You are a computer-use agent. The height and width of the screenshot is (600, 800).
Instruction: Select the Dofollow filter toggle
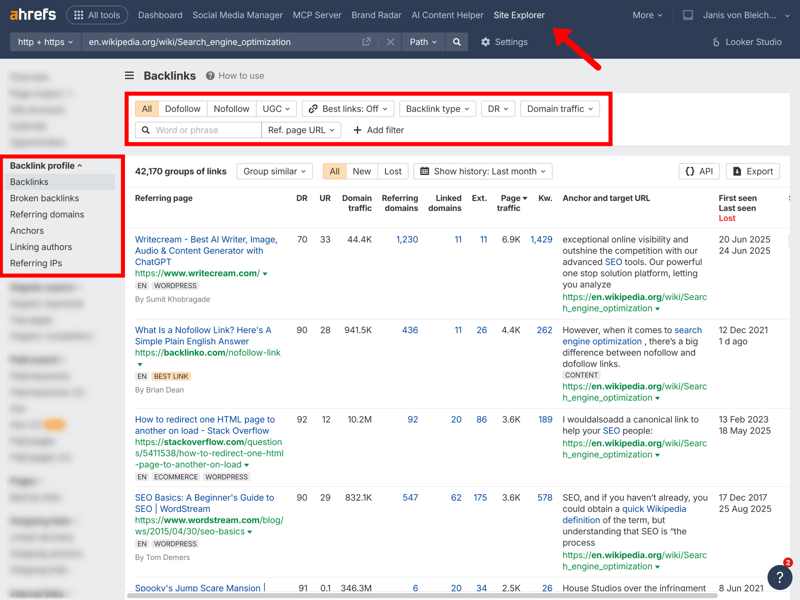182,108
